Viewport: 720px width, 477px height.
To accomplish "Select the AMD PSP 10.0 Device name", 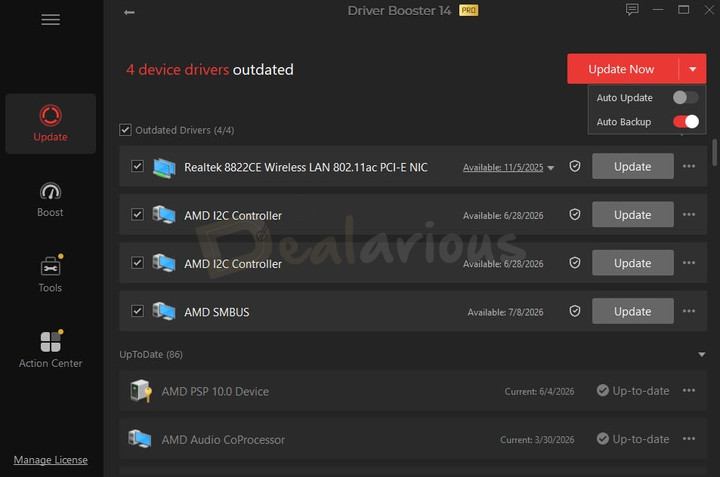I will point(215,391).
